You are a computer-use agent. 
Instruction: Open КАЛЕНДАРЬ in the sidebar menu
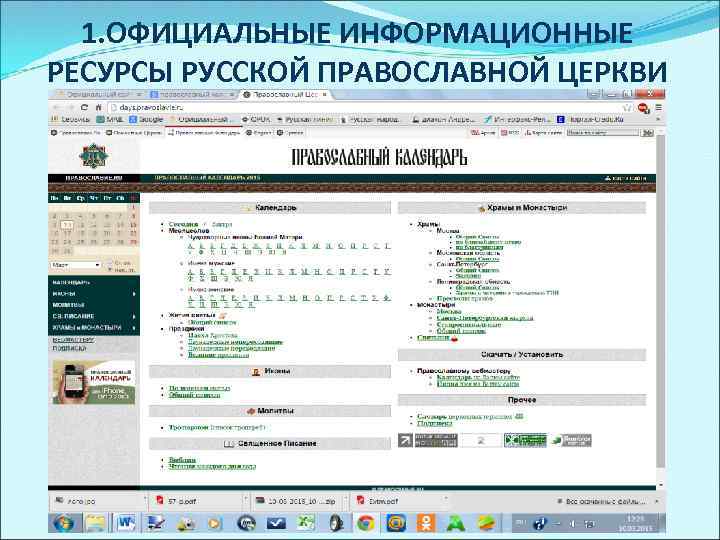71,282
